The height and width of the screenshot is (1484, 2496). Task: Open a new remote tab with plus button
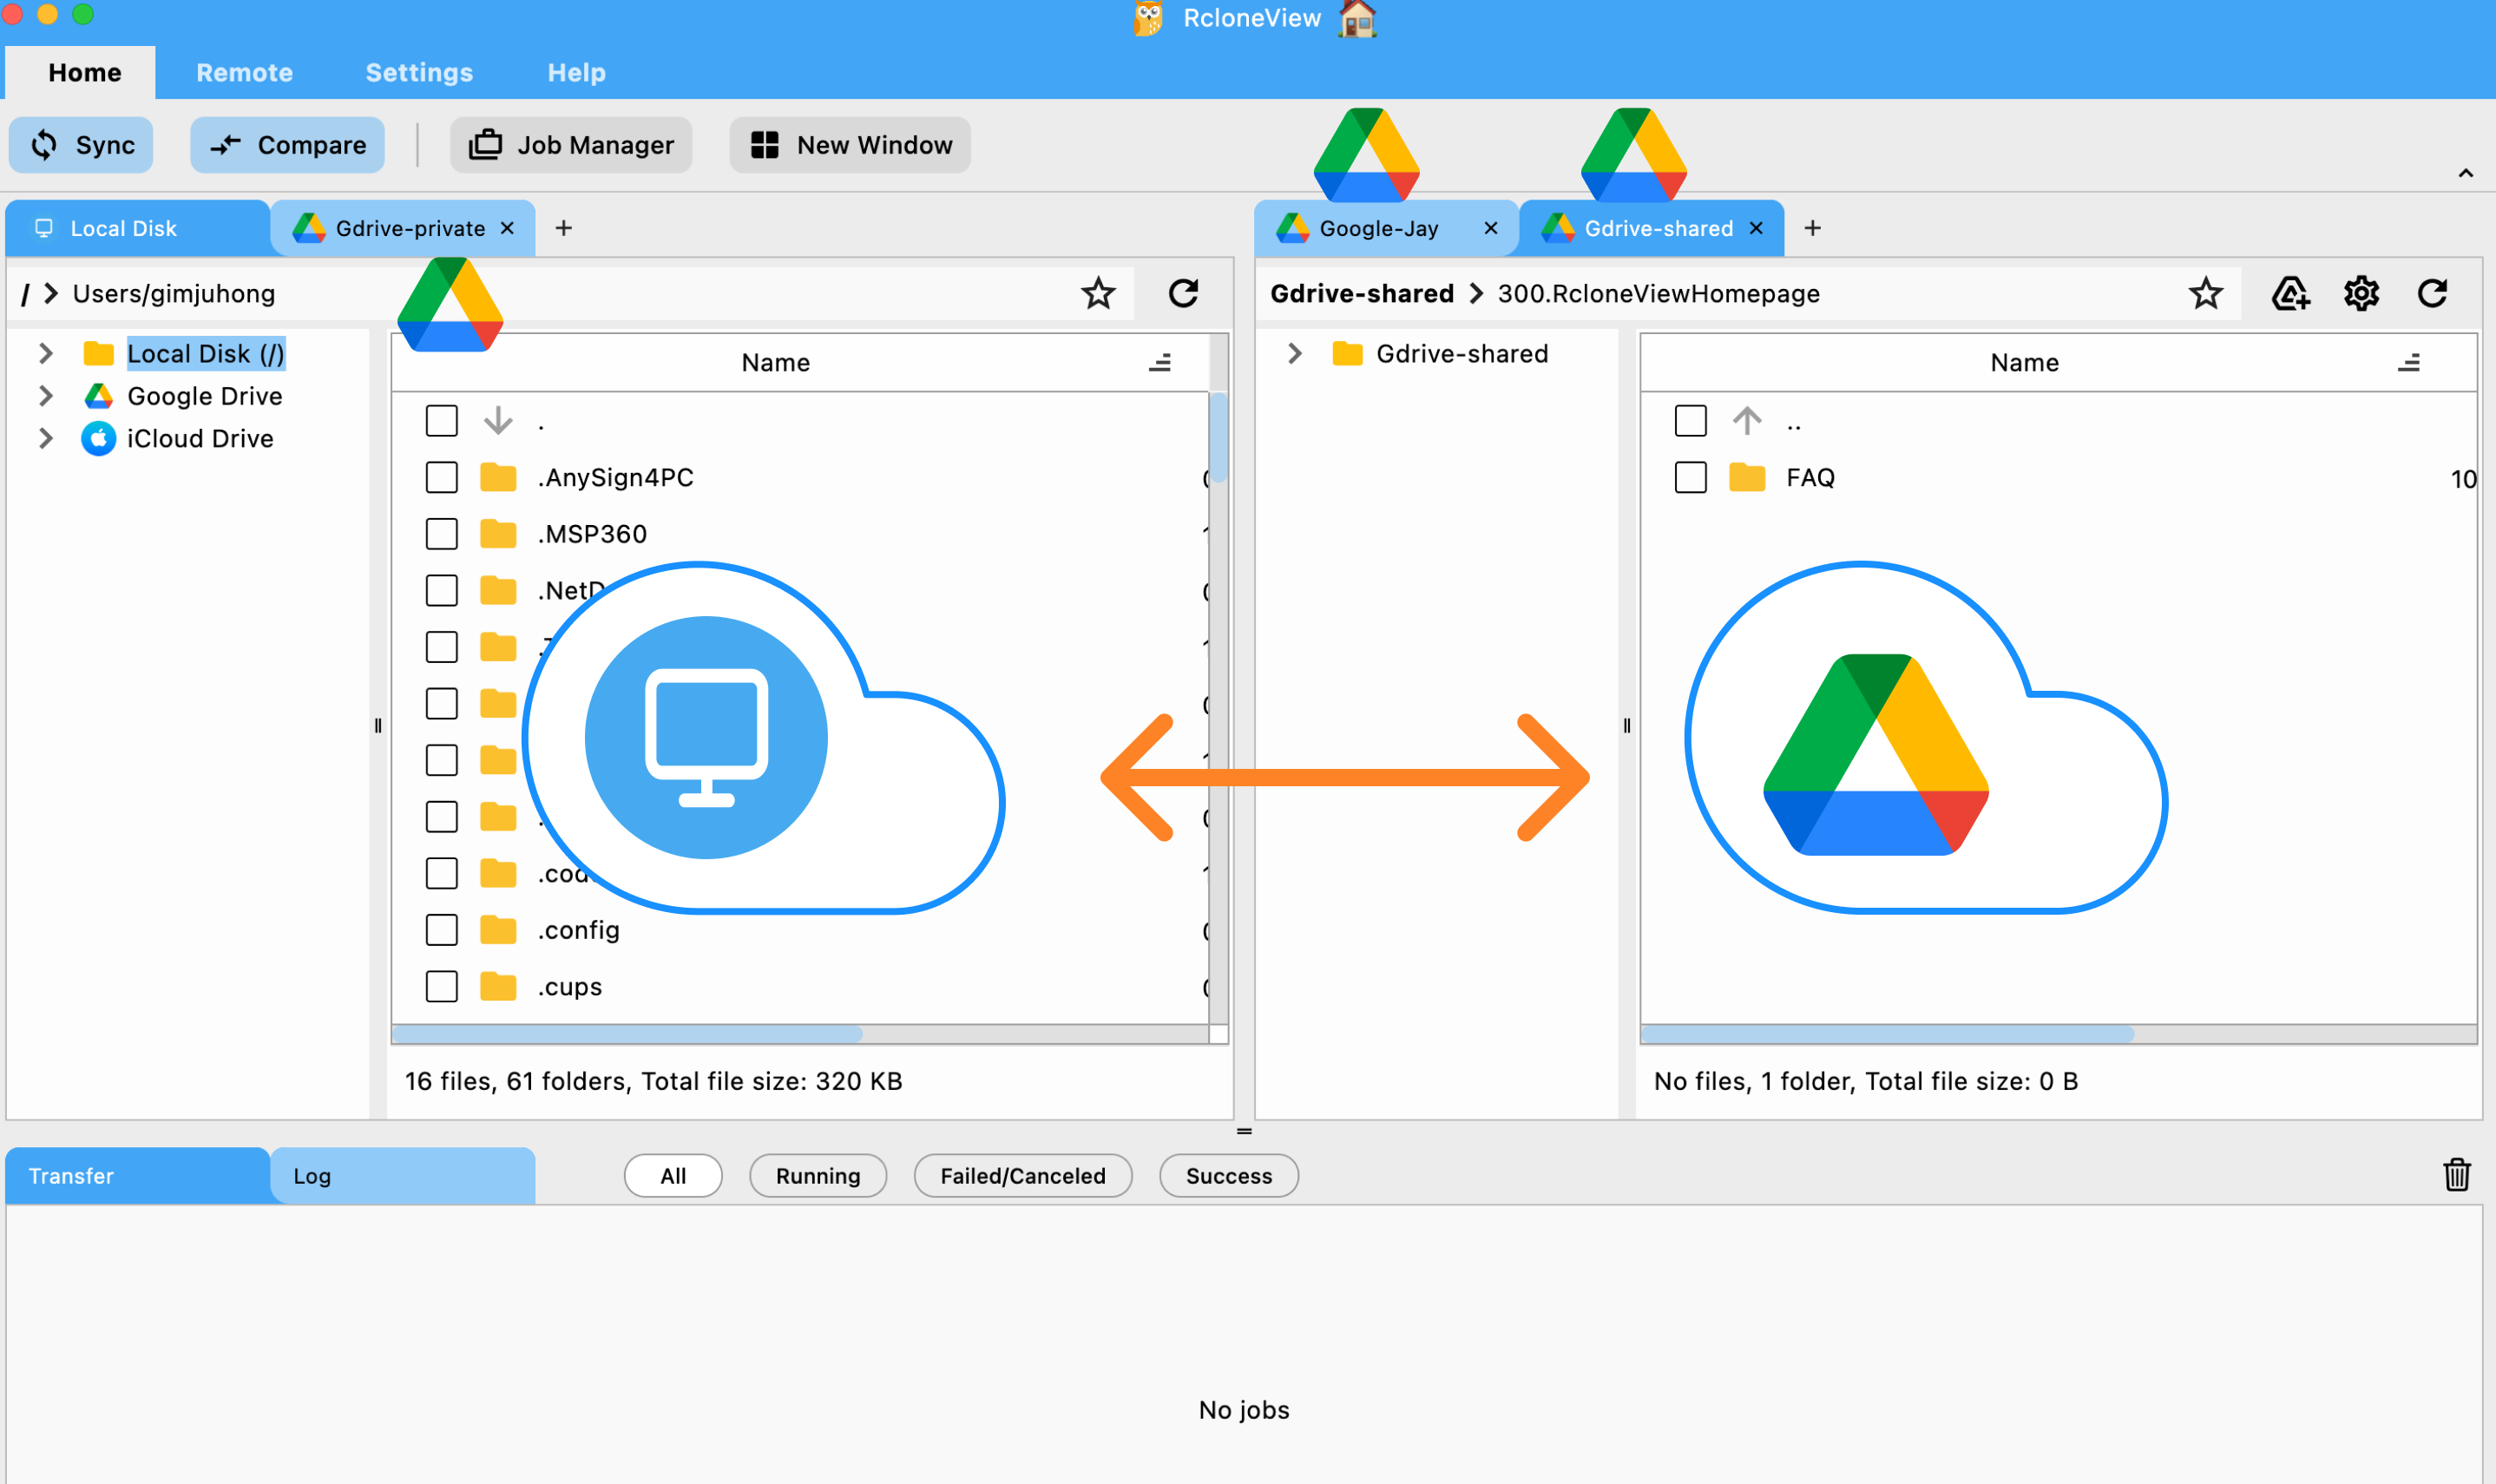tap(1812, 228)
